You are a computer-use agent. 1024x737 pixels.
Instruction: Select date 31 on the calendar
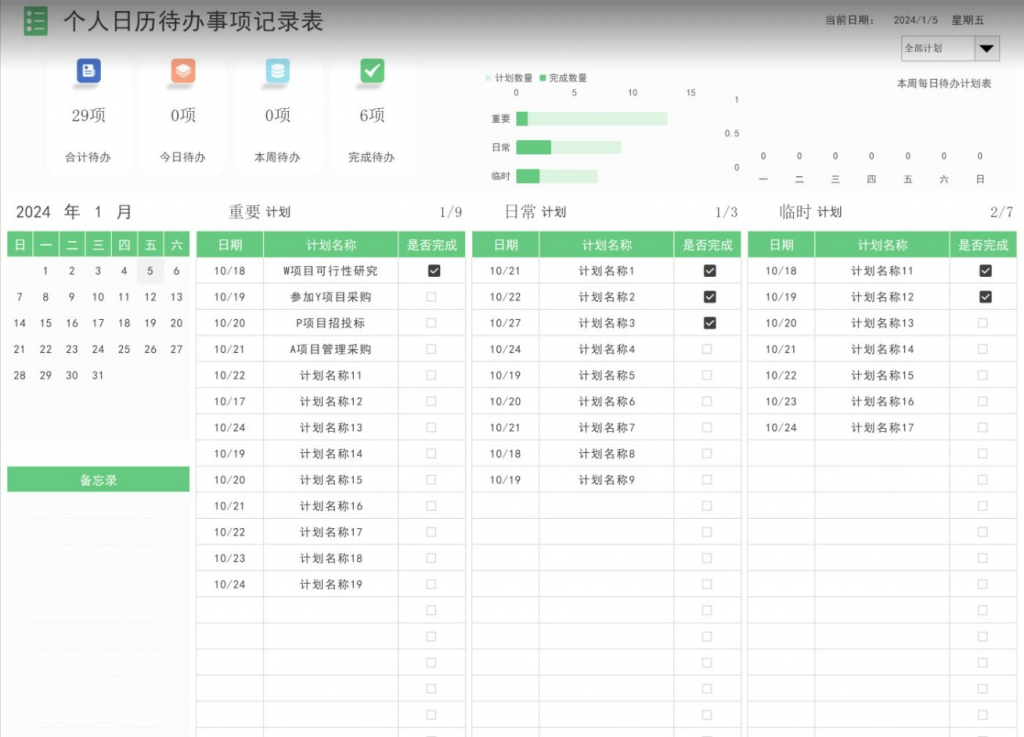click(97, 375)
